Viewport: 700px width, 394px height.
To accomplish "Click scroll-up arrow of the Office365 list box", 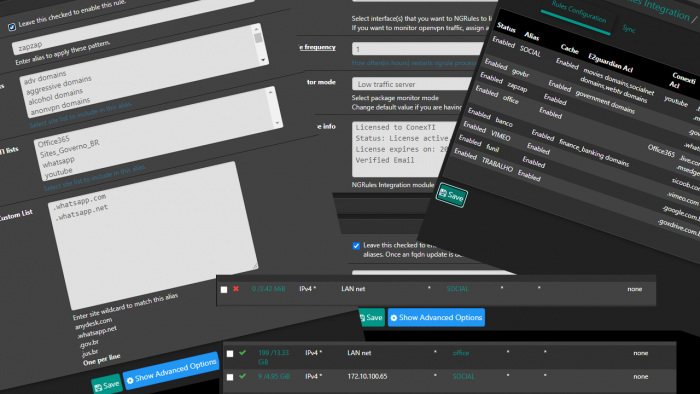I will [271, 92].
